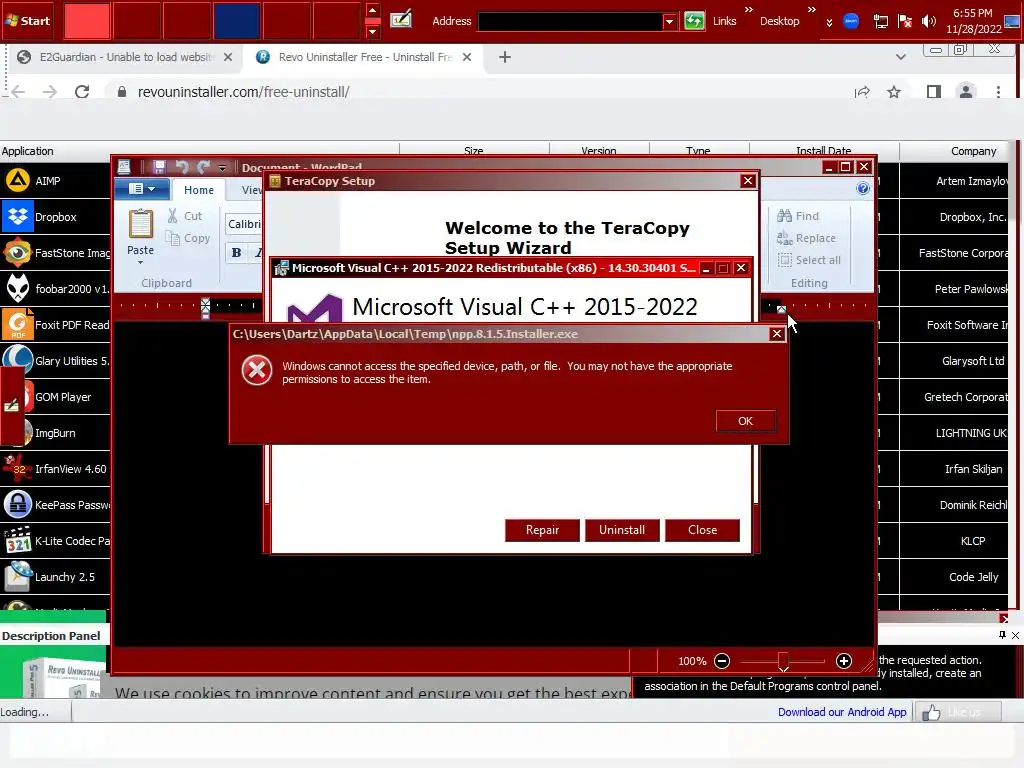
Task: Open the taskbar Address dropdown arrow
Action: [669, 22]
